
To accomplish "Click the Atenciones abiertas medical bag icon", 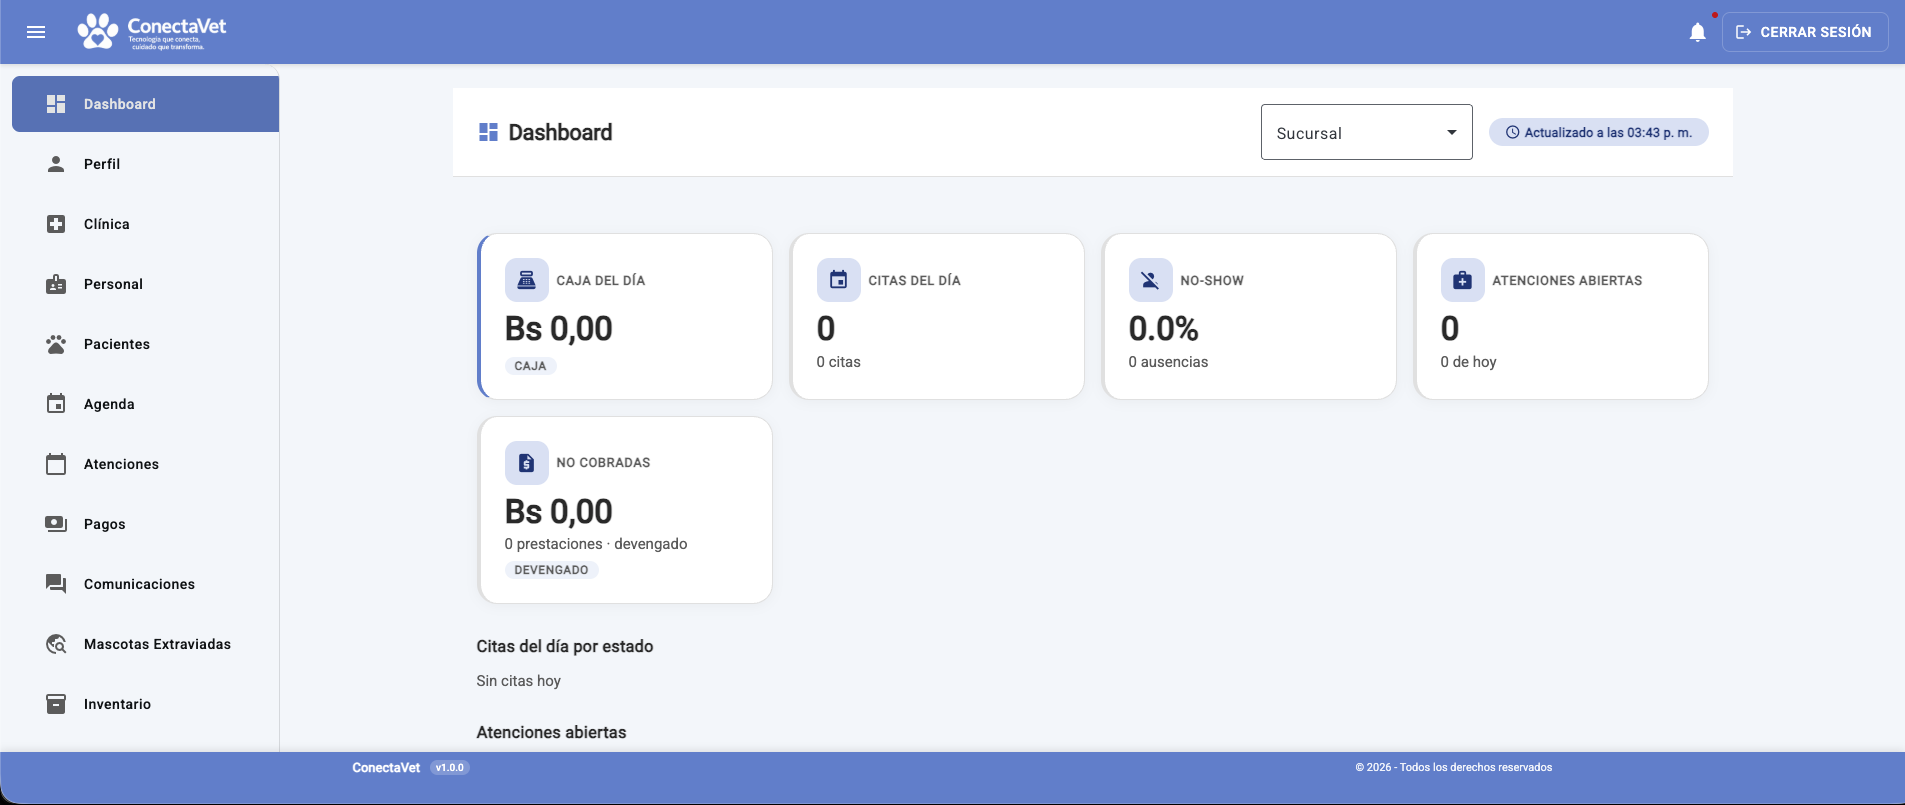I will pos(1462,280).
